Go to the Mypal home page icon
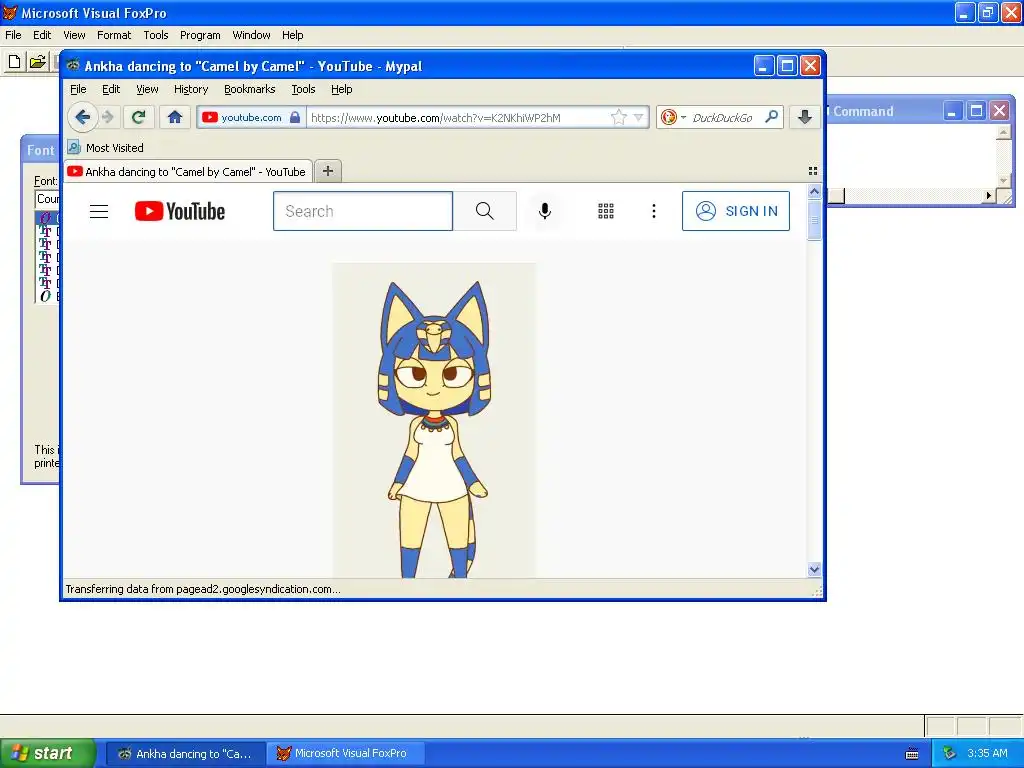The image size is (1024, 768). point(174,118)
